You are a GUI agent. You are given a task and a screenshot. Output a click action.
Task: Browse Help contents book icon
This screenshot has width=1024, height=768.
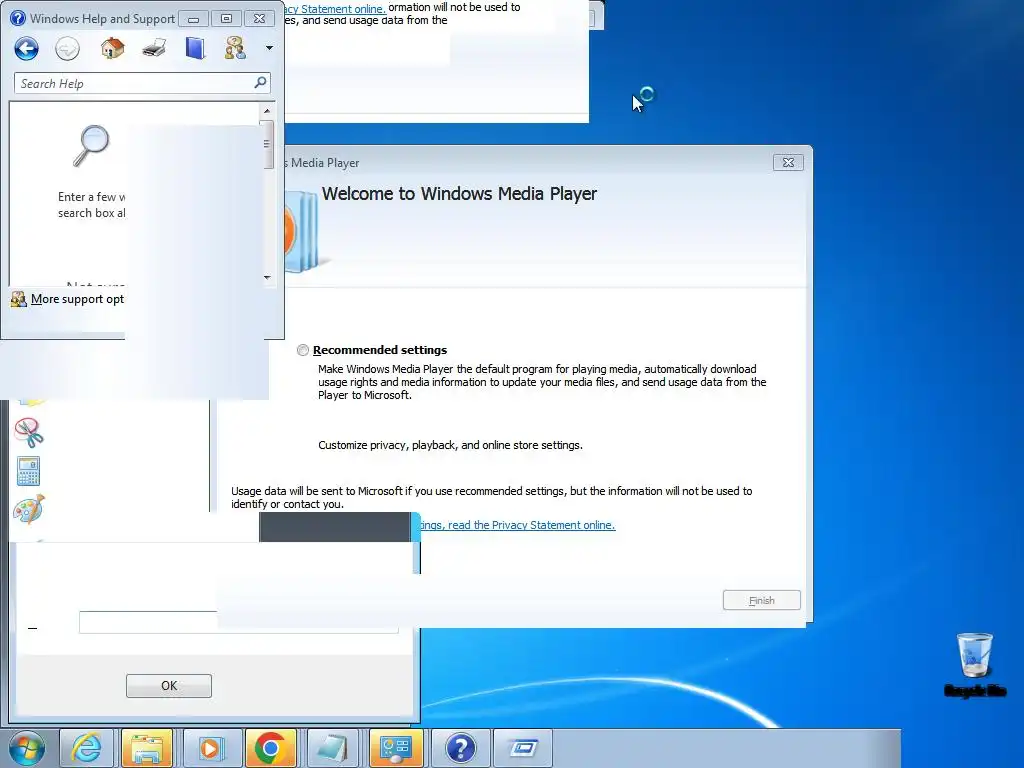point(195,48)
